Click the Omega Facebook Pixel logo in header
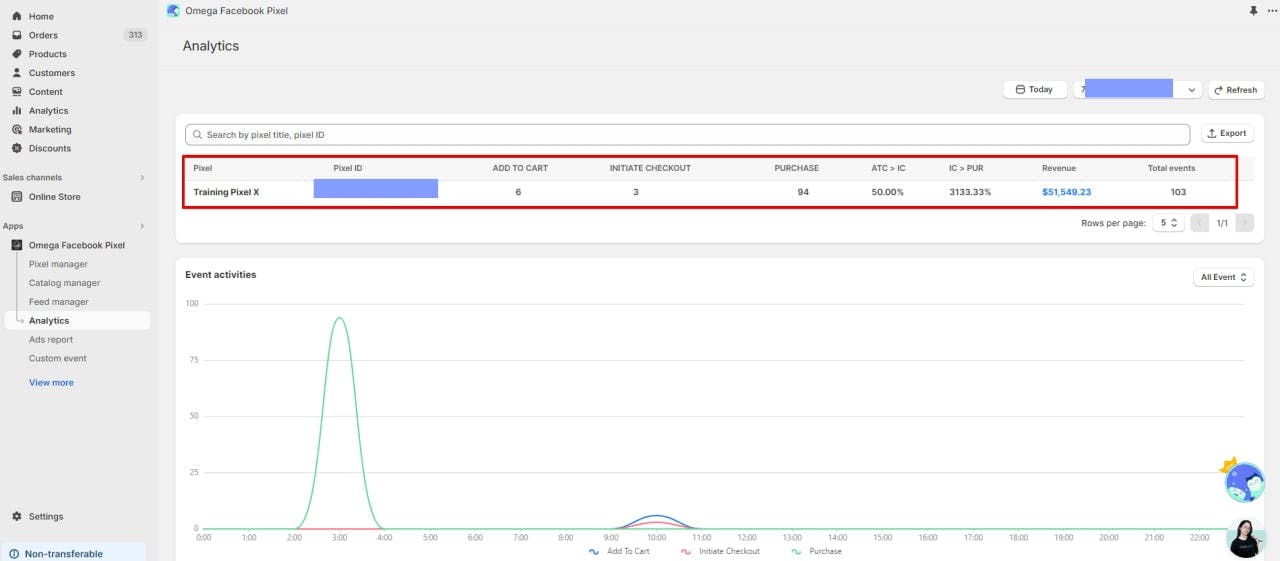The image size is (1280, 561). pos(174,10)
